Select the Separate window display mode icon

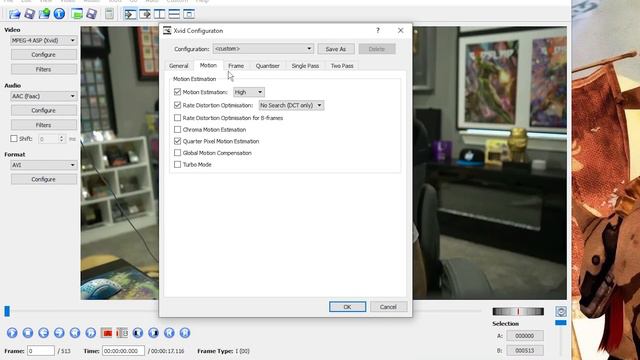[x=189, y=14]
